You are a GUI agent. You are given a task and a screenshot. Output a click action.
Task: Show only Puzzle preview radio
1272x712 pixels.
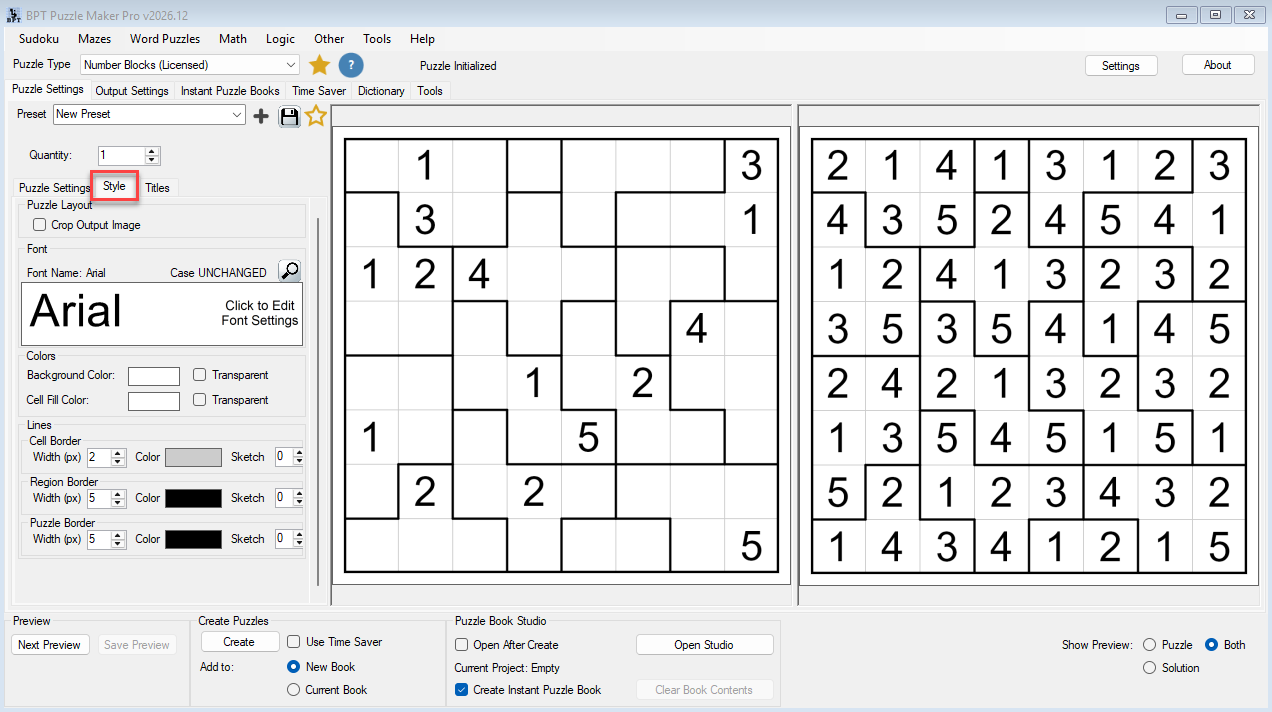pyautogui.click(x=1149, y=645)
